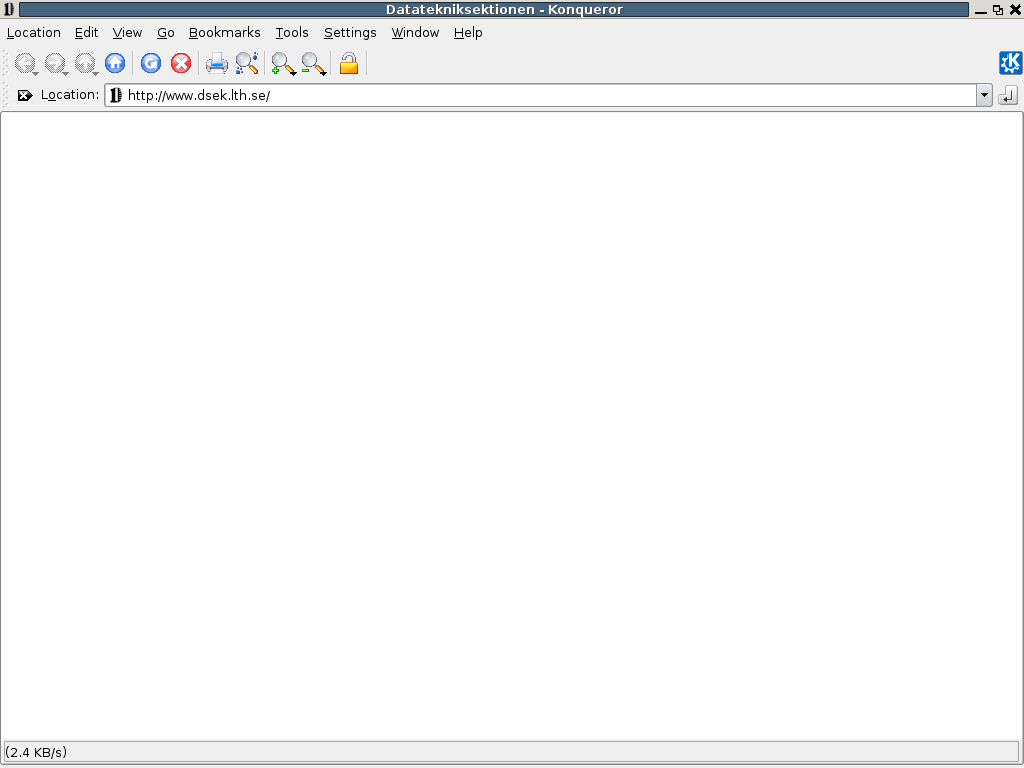Open the Settings menu
Viewport: 1024px width, 768px height.
(x=350, y=33)
